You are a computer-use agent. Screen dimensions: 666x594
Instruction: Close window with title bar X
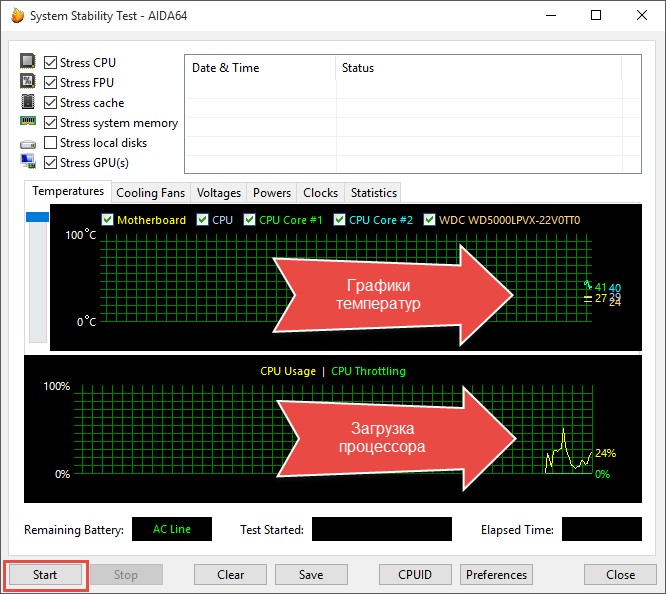tap(642, 16)
